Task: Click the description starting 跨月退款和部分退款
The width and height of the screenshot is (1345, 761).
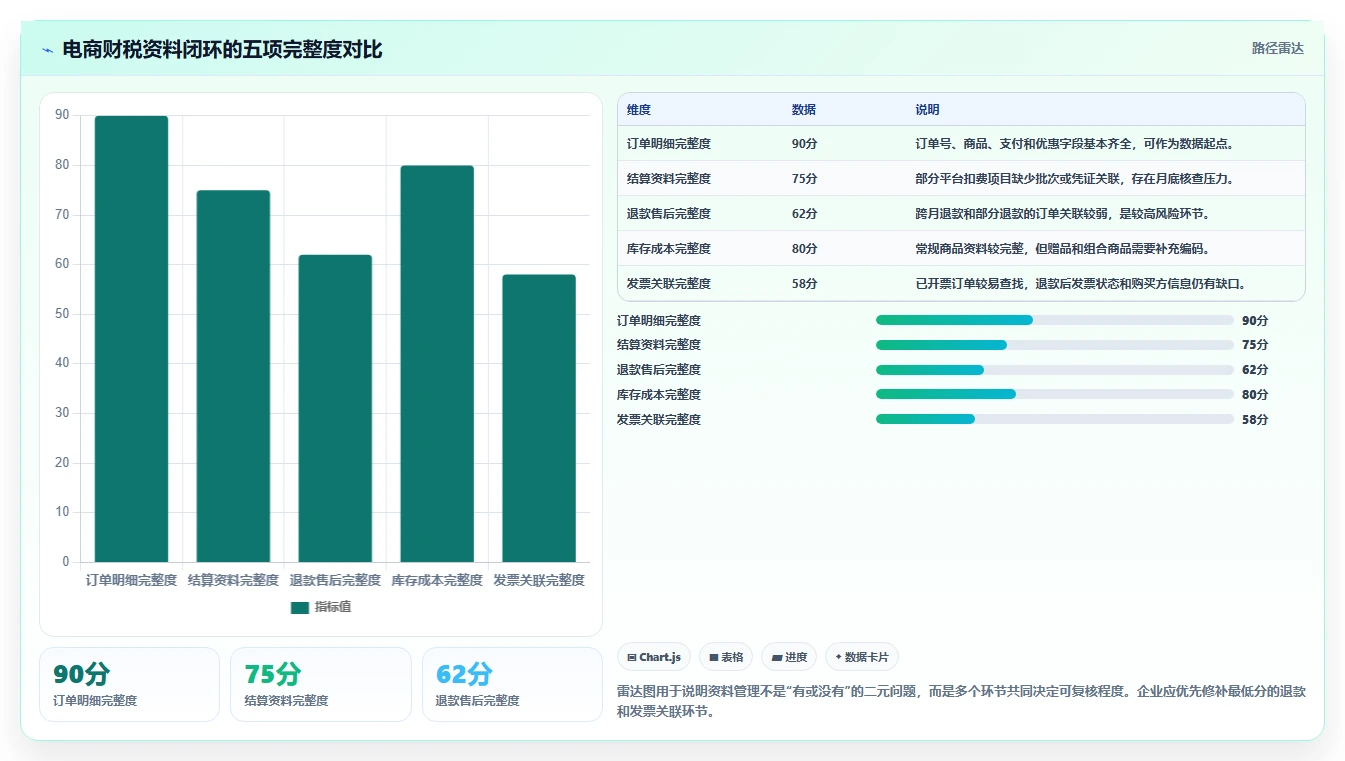Action: pyautogui.click(x=1063, y=214)
